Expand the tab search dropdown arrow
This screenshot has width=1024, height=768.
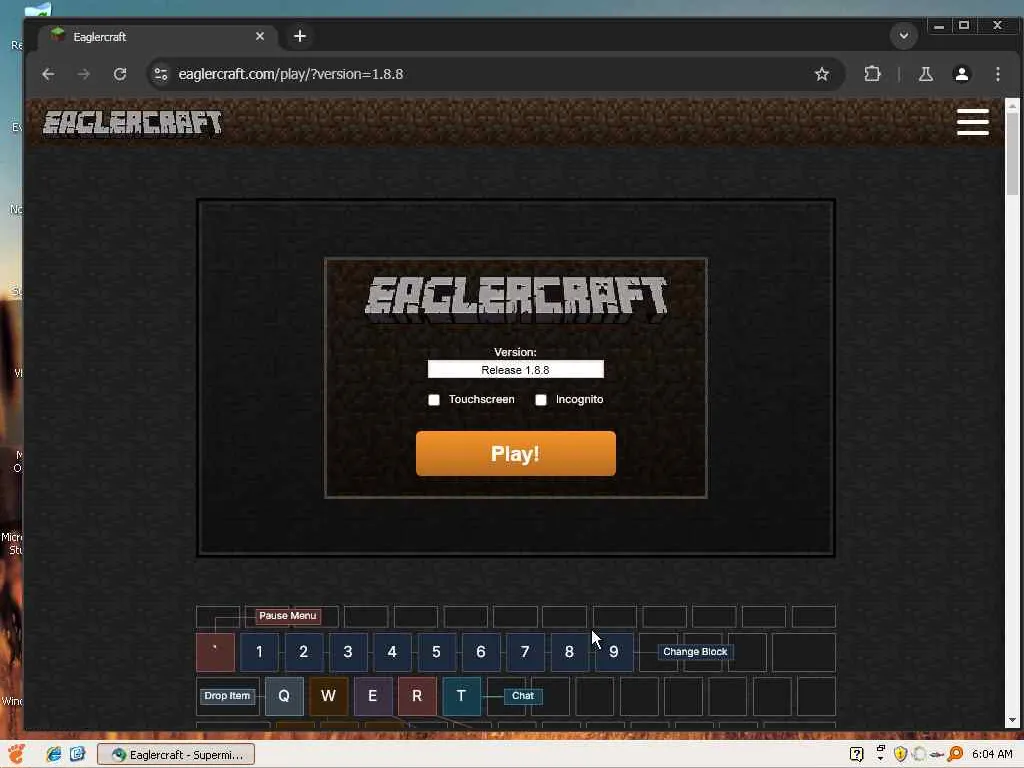[x=904, y=36]
